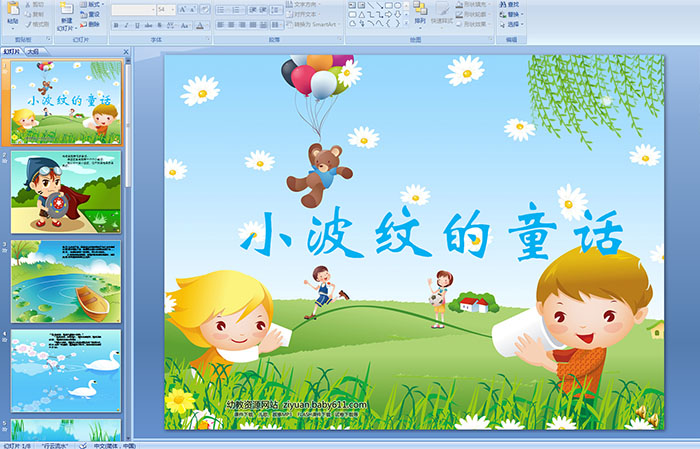The height and width of the screenshot is (449, 700).
Task: Select slide 3 thumbnail with the boat
Action: click(x=66, y=281)
